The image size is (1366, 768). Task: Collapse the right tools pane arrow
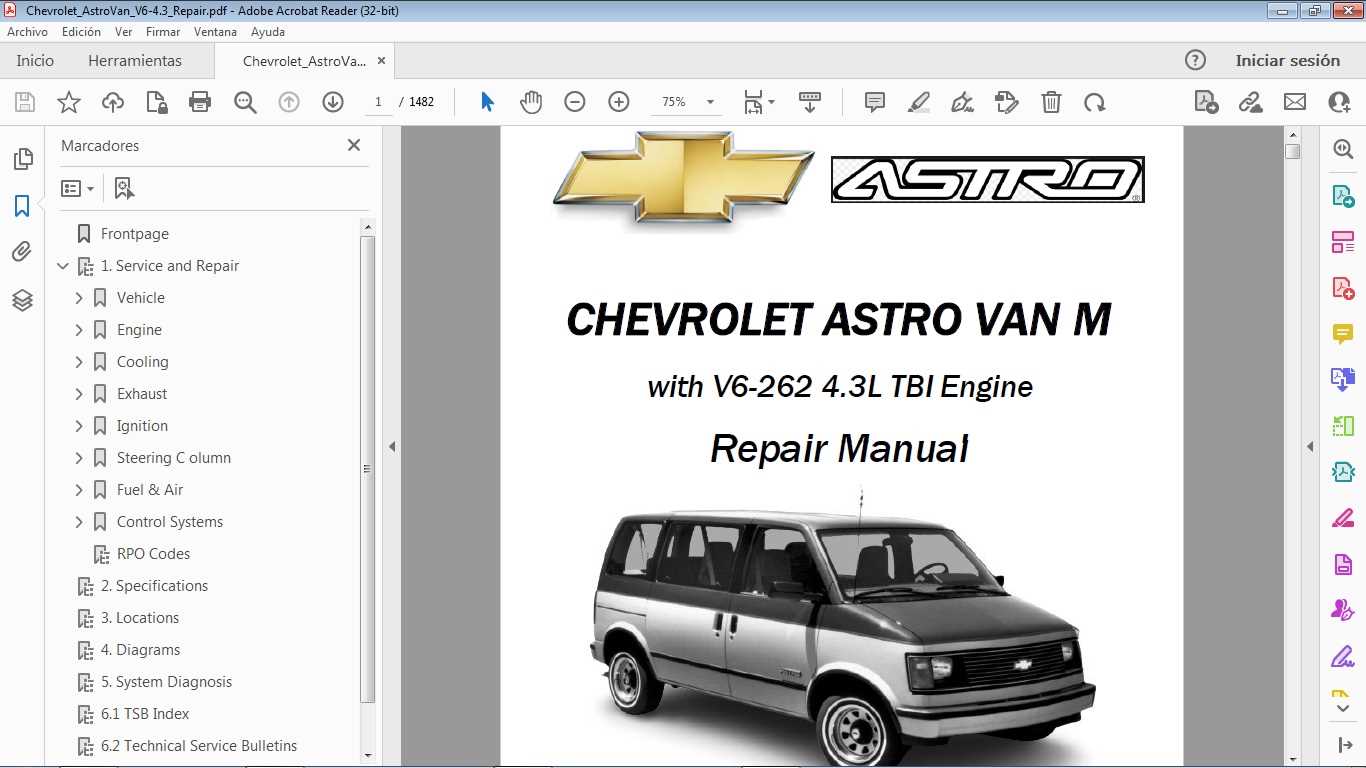point(1310,447)
